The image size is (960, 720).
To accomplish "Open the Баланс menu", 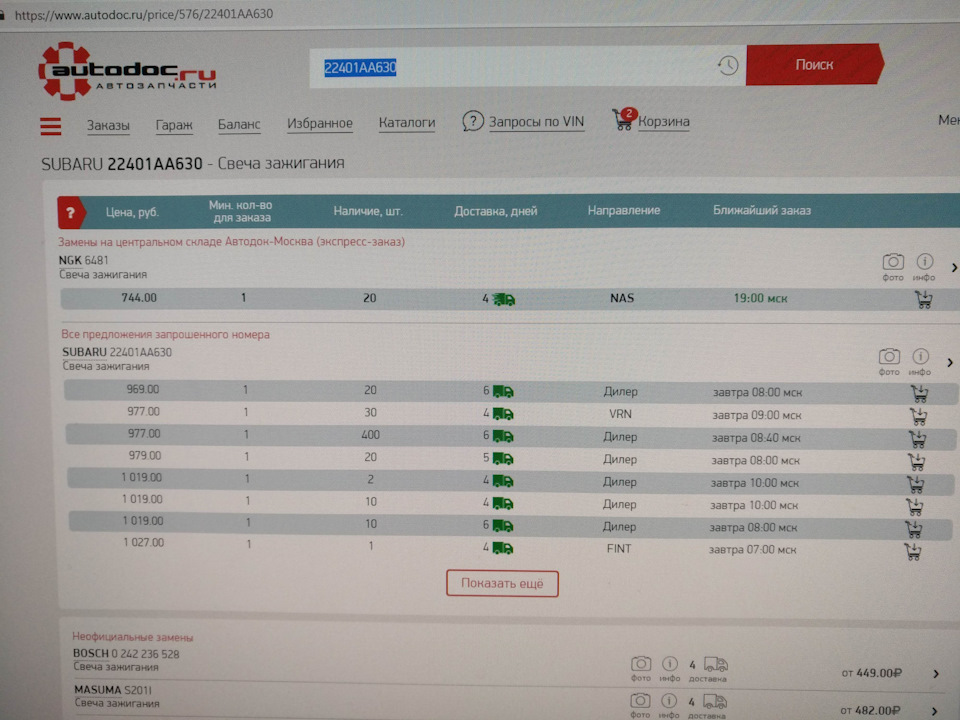I will tap(239, 124).
